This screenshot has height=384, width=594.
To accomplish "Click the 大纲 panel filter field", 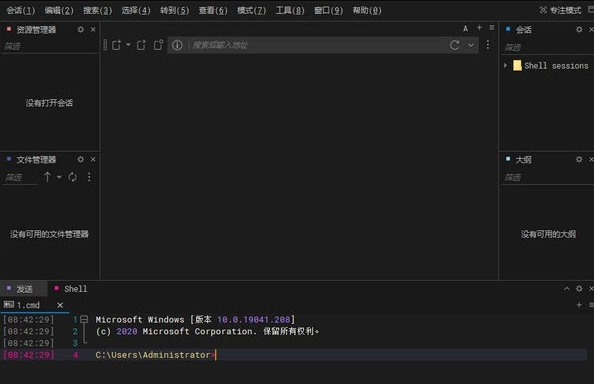I will tap(547, 177).
